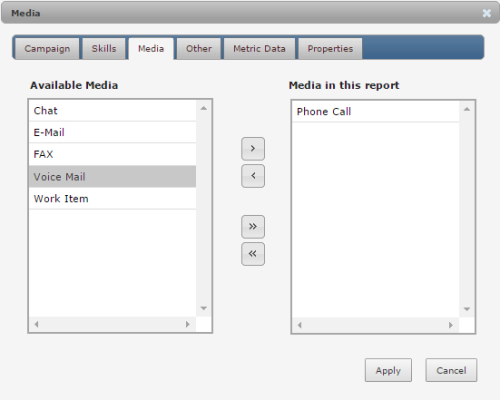Select Work Item in Available Media
This screenshot has width=500, height=400.
coord(113,199)
